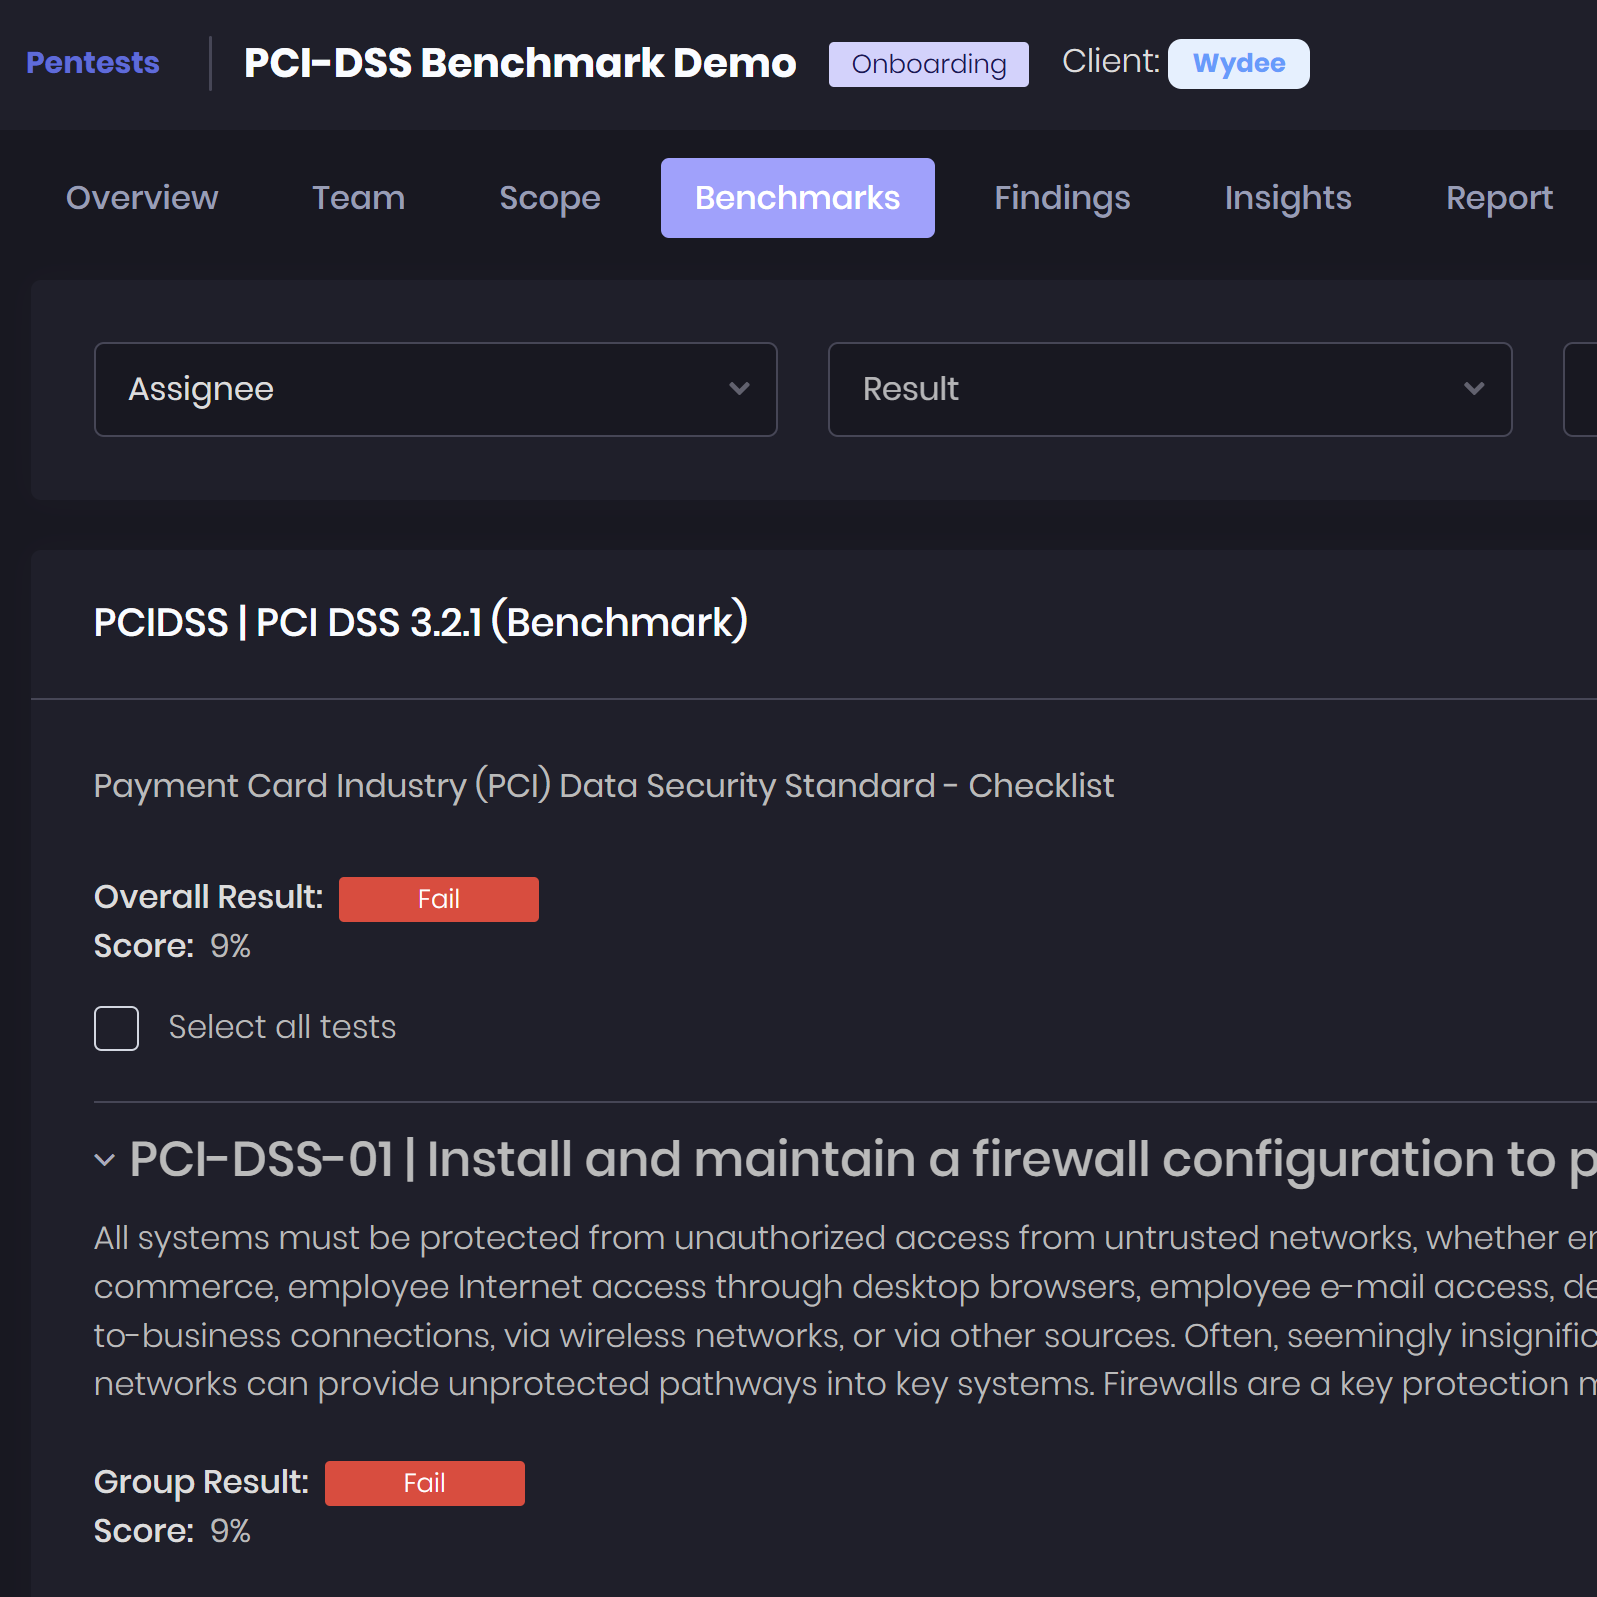Click the 'Select all tests' label
The image size is (1597, 1597).
pos(282,1027)
